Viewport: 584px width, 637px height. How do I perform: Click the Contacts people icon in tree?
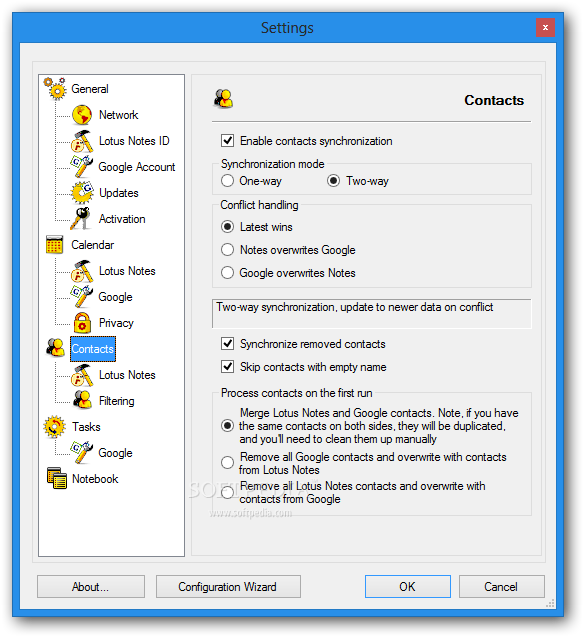(55, 348)
